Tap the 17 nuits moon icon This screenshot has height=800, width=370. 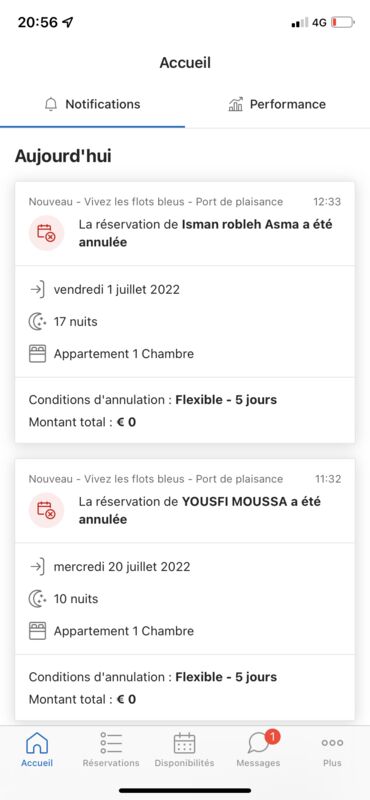pos(37,322)
